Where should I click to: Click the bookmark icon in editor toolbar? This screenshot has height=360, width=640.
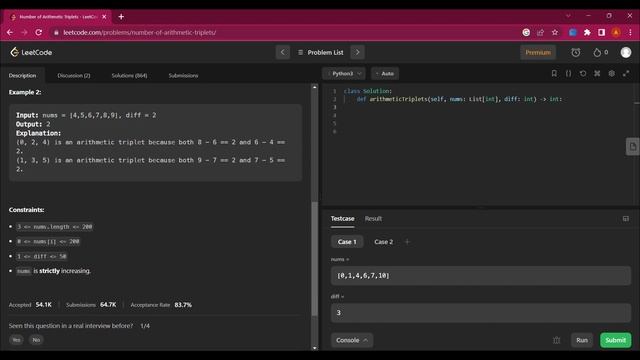[554, 73]
